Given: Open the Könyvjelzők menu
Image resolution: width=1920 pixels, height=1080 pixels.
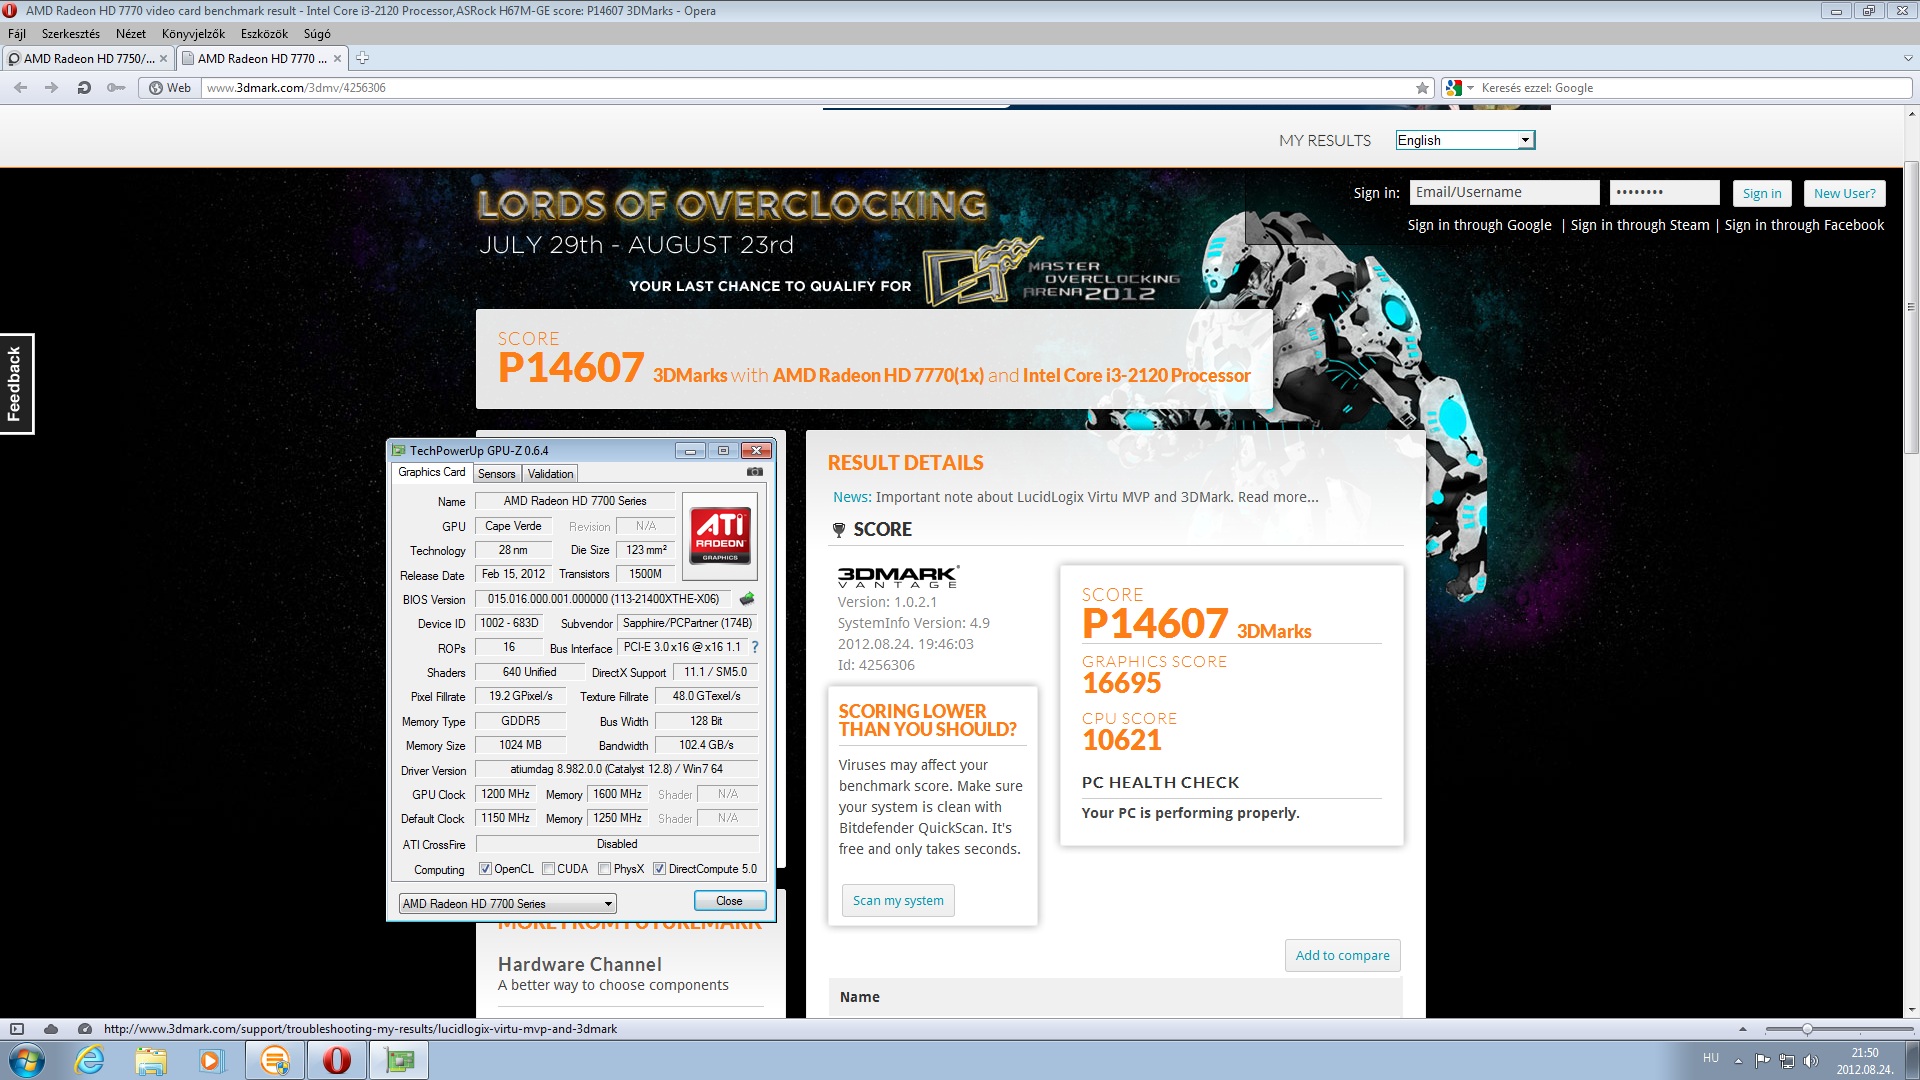Looking at the screenshot, I should click(193, 34).
